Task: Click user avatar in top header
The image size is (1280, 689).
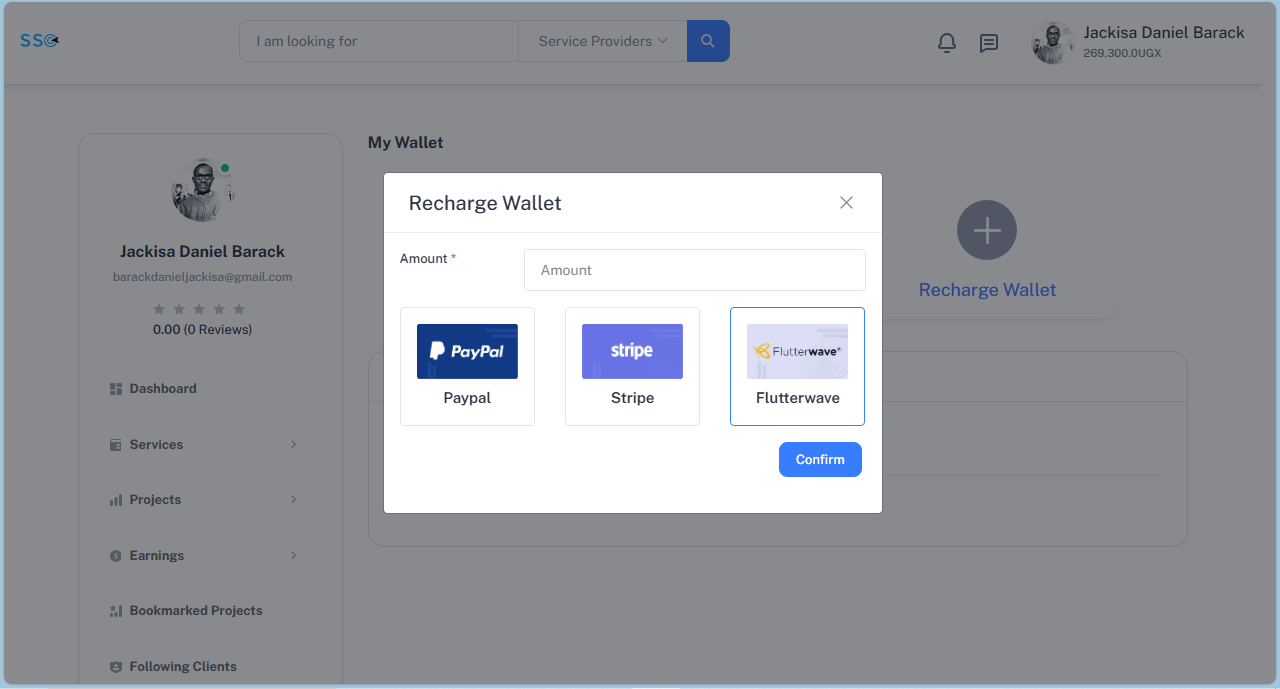Action: tap(1052, 43)
